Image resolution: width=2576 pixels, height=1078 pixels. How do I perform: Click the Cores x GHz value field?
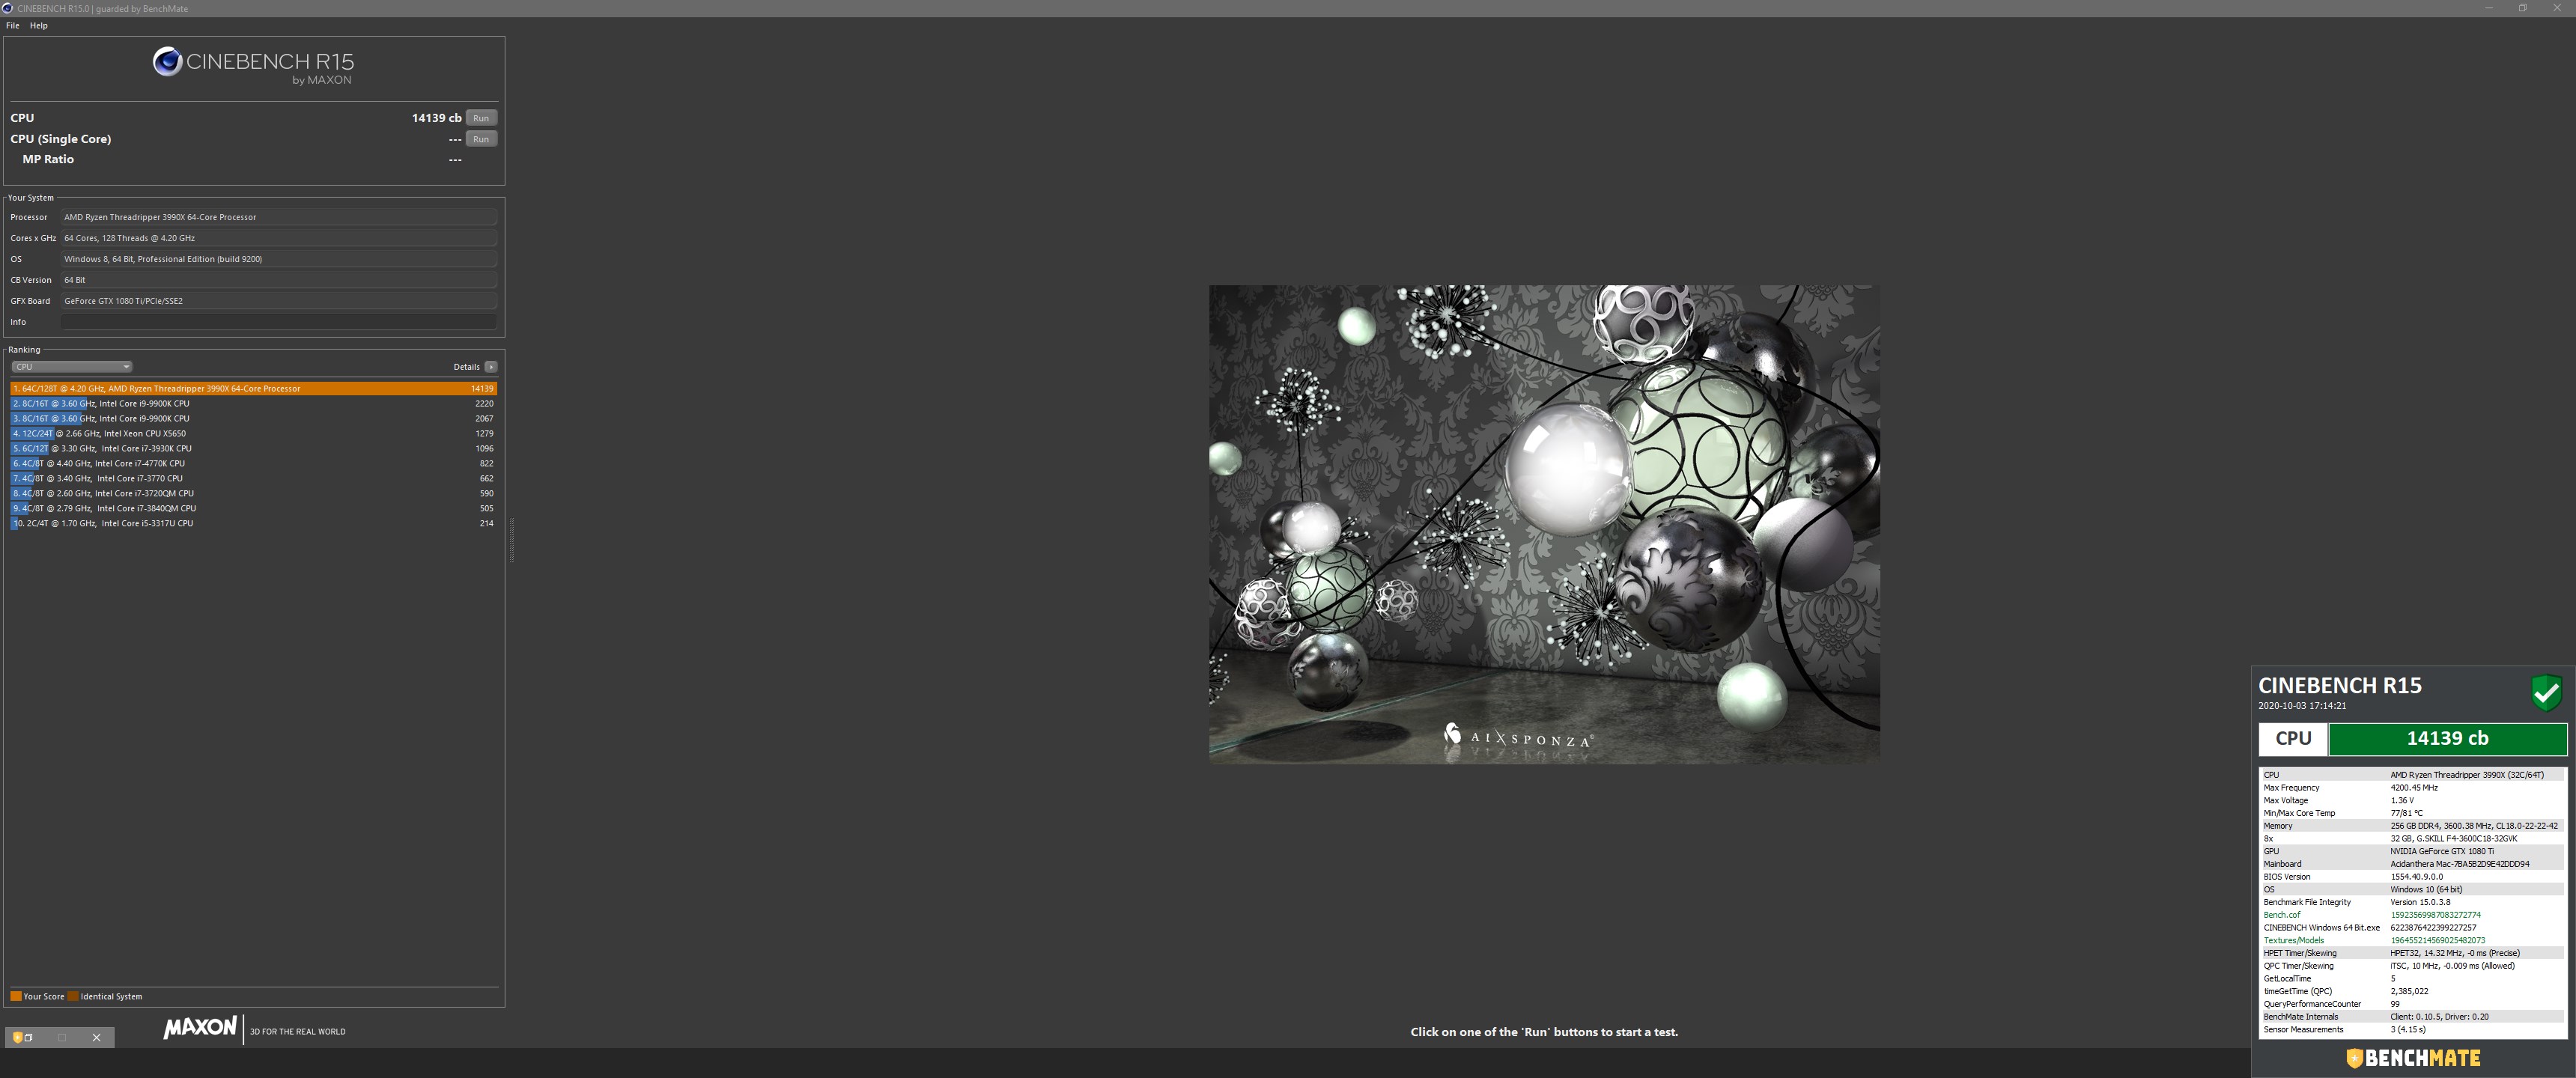[279, 238]
